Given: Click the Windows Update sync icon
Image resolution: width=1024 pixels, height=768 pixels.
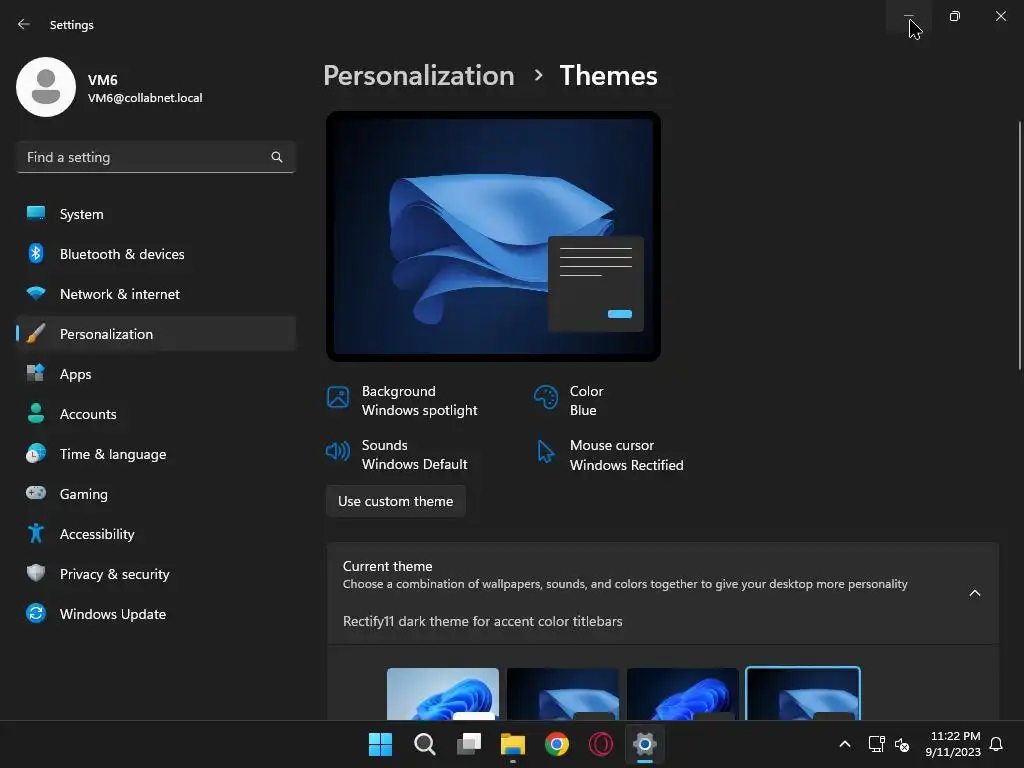Looking at the screenshot, I should pos(36,613).
